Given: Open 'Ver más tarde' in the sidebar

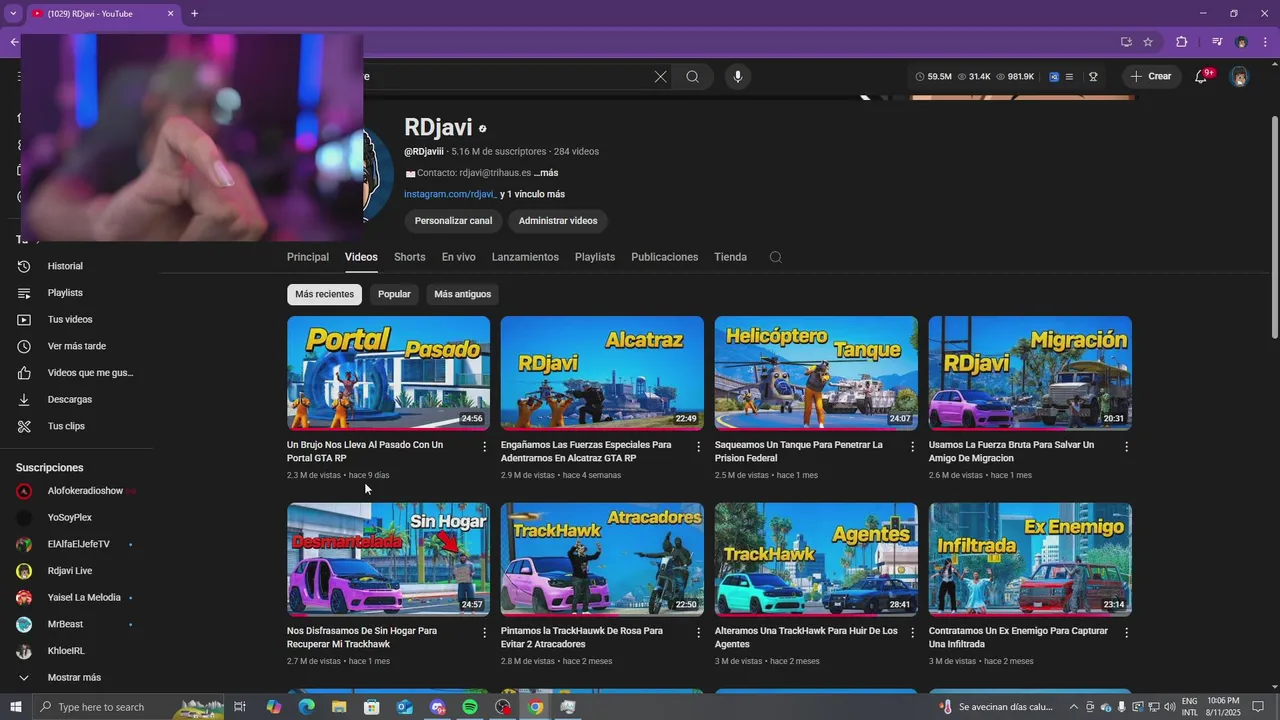Looking at the screenshot, I should click(76, 346).
